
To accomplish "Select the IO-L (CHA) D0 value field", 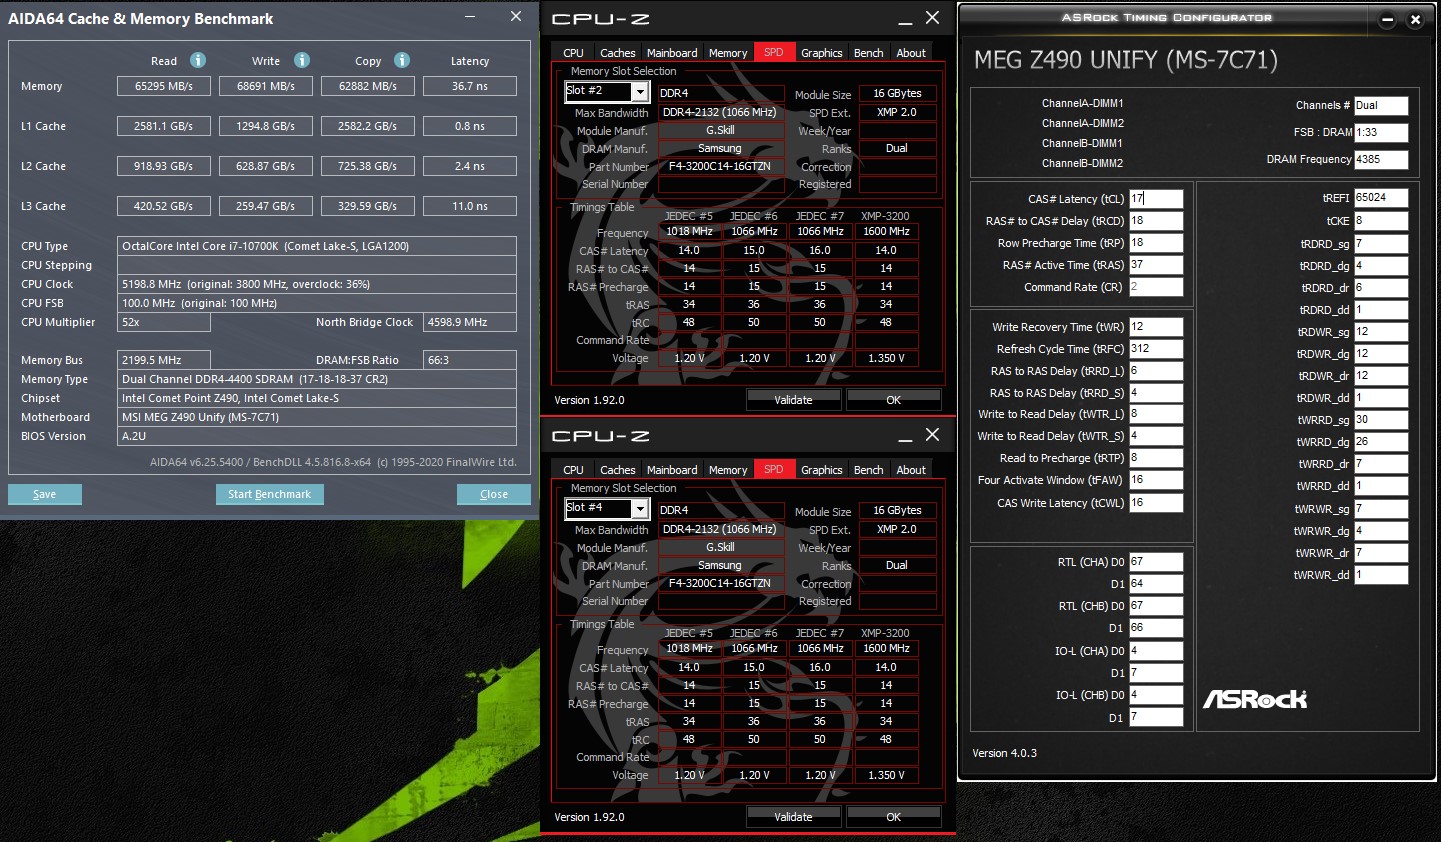I will click(1156, 650).
